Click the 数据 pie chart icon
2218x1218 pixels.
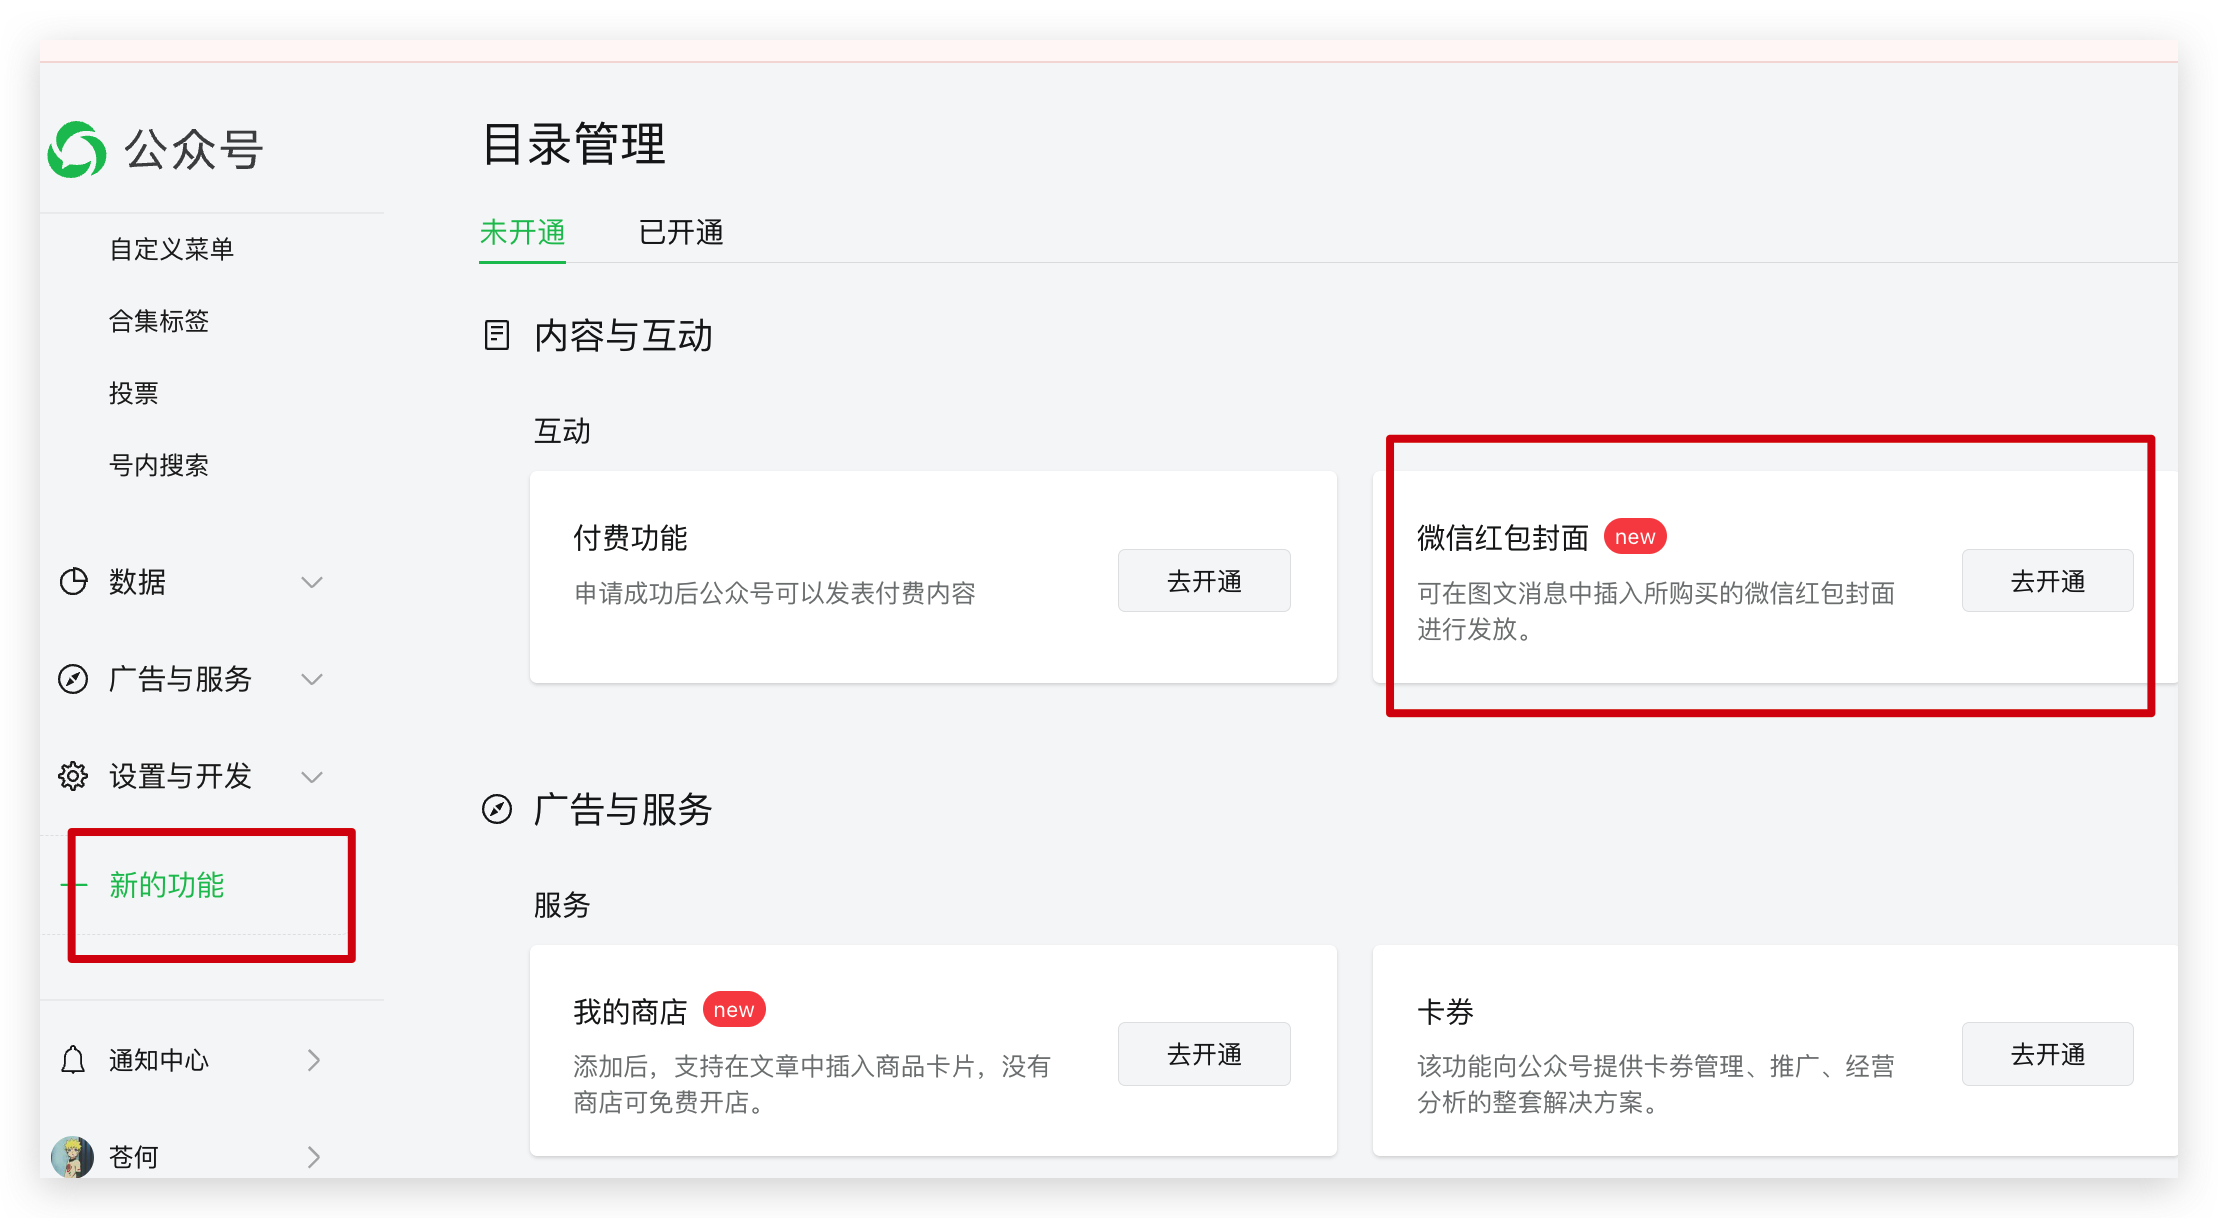pyautogui.click(x=73, y=581)
